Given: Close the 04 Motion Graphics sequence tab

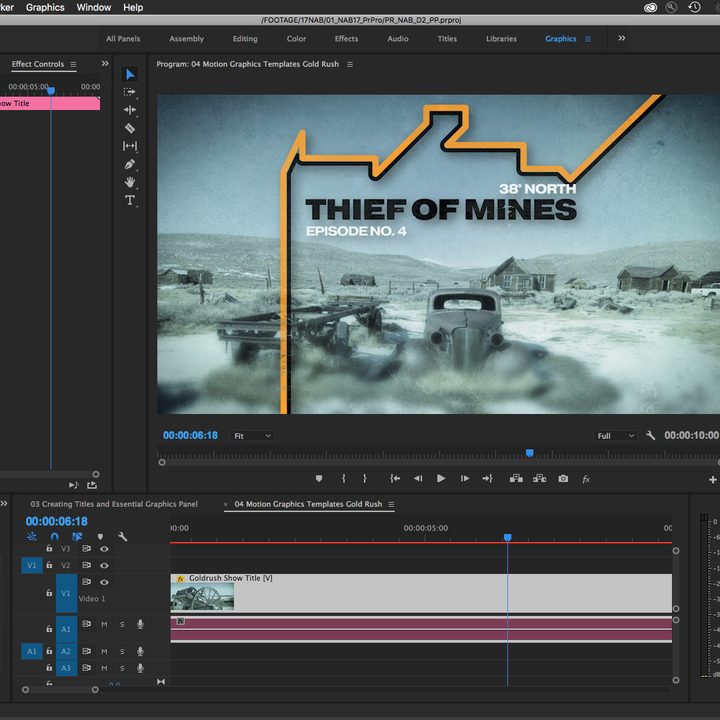Looking at the screenshot, I should (x=225, y=504).
